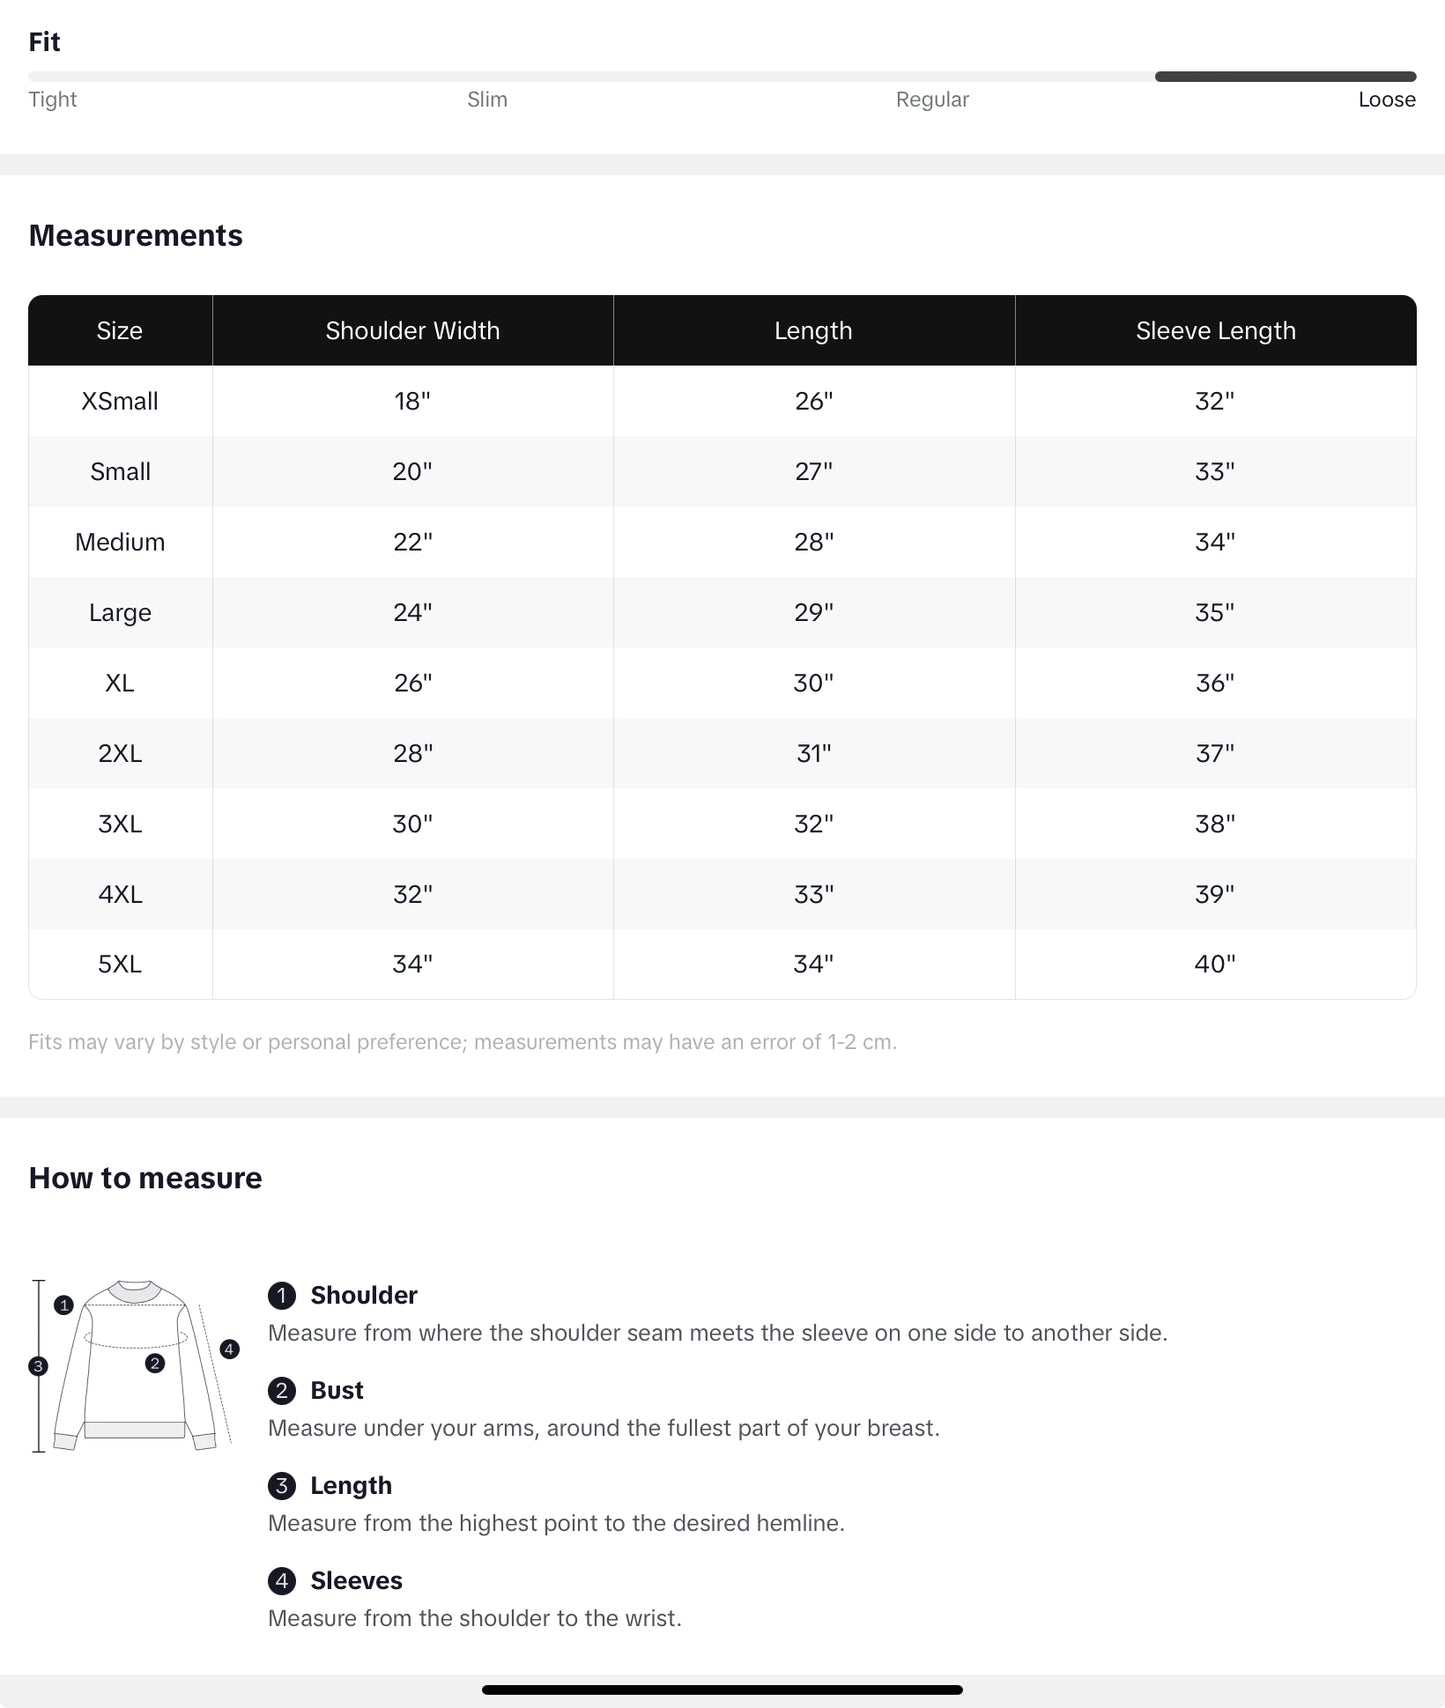The image size is (1445, 1708).
Task: Select the Slim fit label
Action: [487, 100]
